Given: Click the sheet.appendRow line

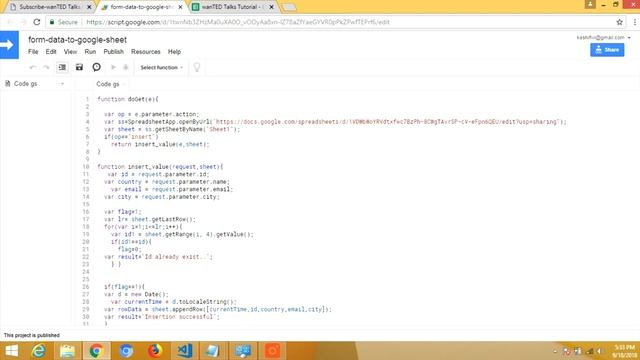Looking at the screenshot, I should coord(218,309).
